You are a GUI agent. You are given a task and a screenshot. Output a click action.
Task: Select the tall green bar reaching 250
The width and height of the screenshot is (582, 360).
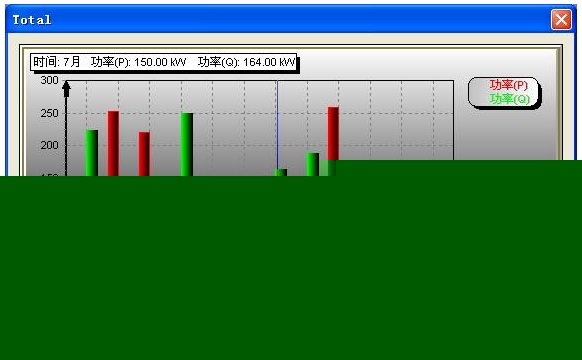tap(187, 144)
